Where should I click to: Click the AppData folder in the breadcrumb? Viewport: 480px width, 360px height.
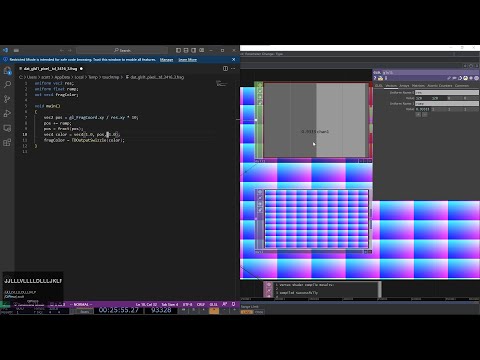pyautogui.click(x=62, y=77)
